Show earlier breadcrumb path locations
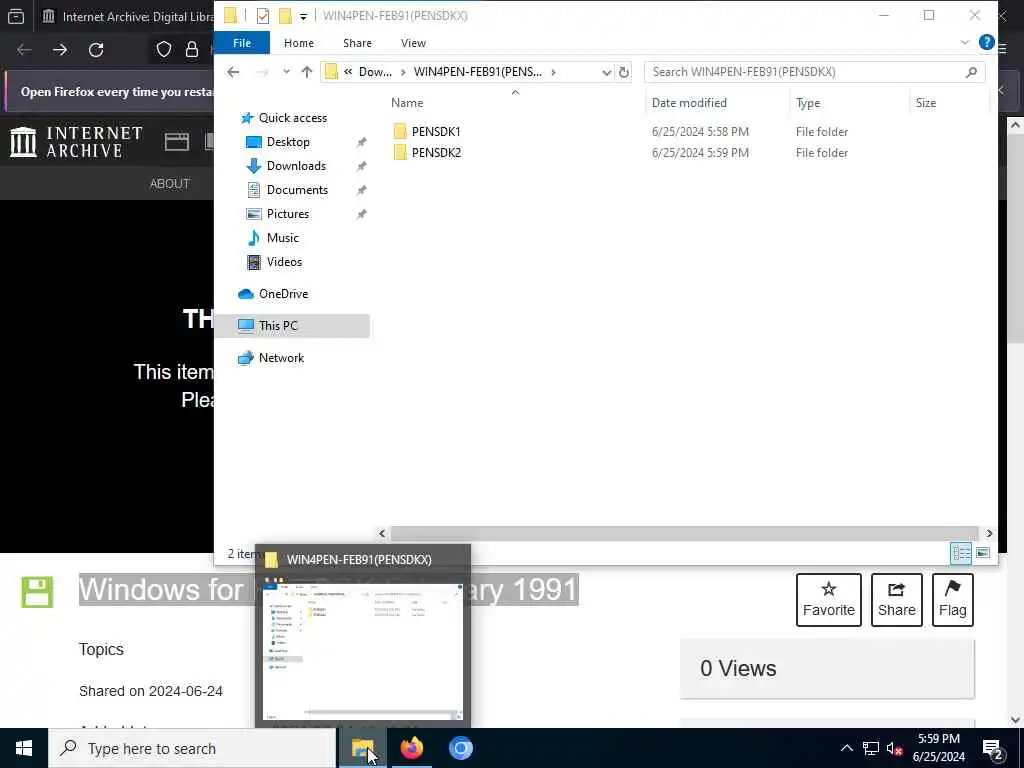1024x768 pixels. (x=348, y=72)
